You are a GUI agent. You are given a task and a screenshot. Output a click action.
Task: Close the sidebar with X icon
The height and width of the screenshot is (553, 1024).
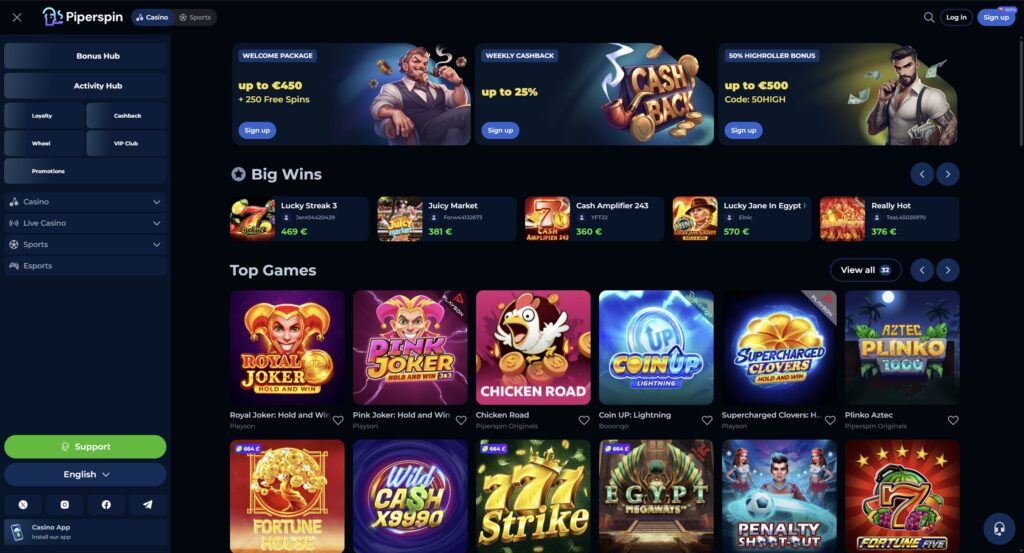(17, 18)
